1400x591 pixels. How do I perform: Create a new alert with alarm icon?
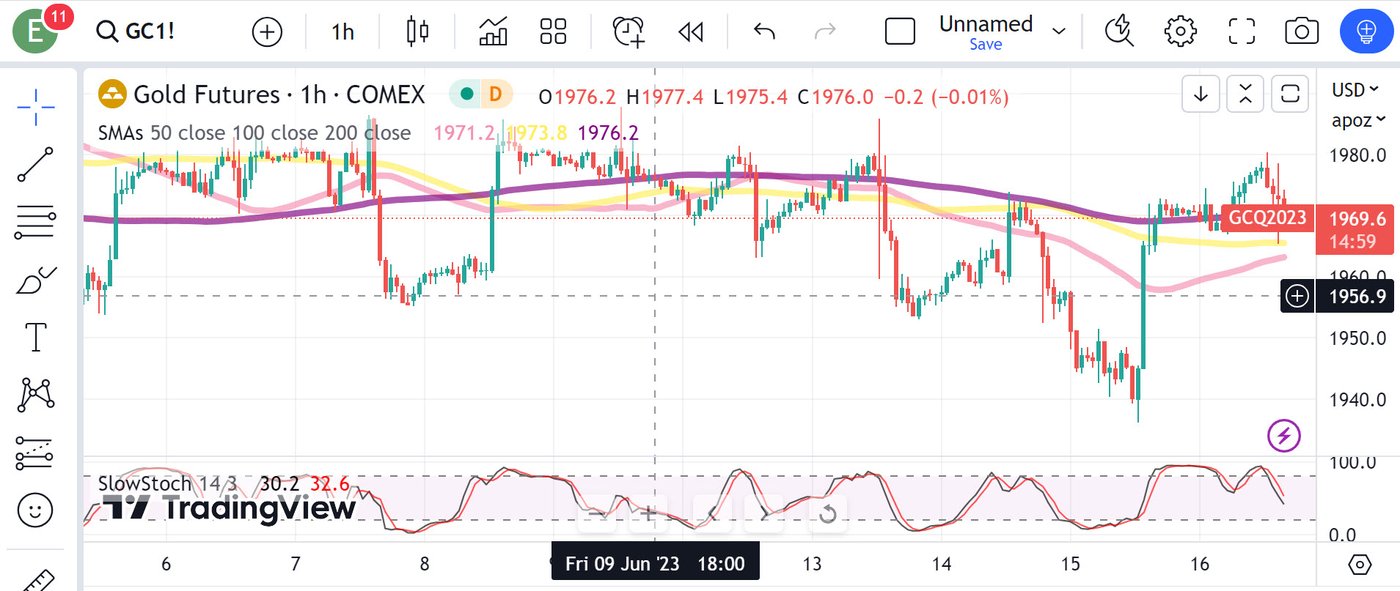629,32
